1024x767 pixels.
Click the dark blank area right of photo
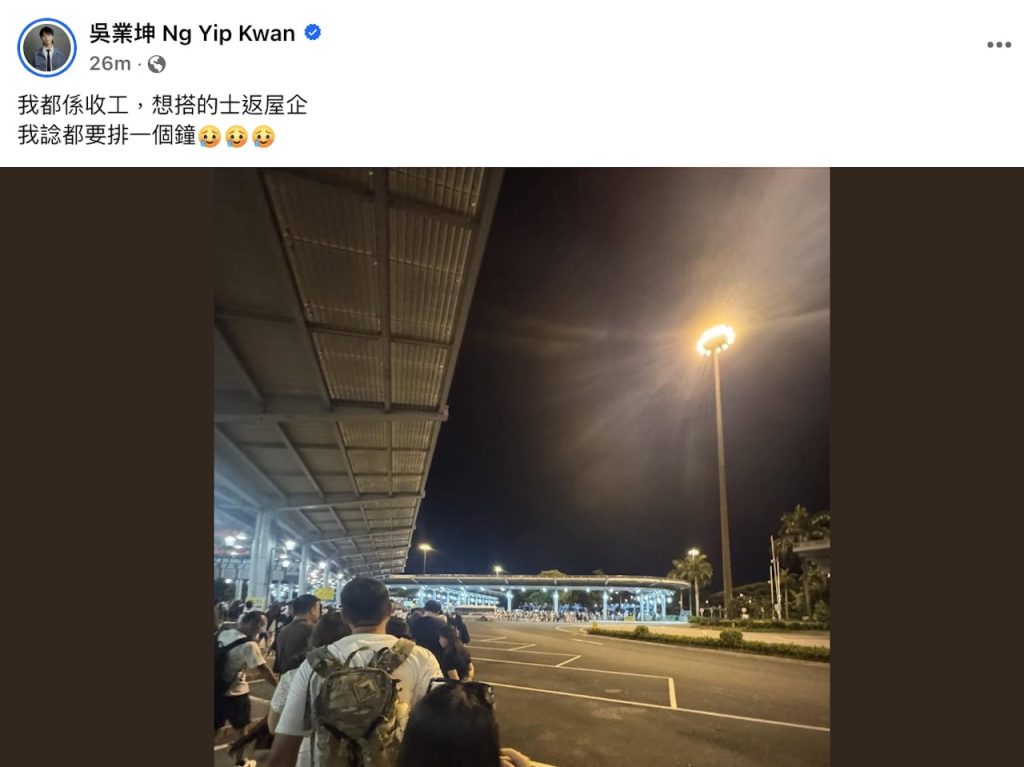[927, 467]
